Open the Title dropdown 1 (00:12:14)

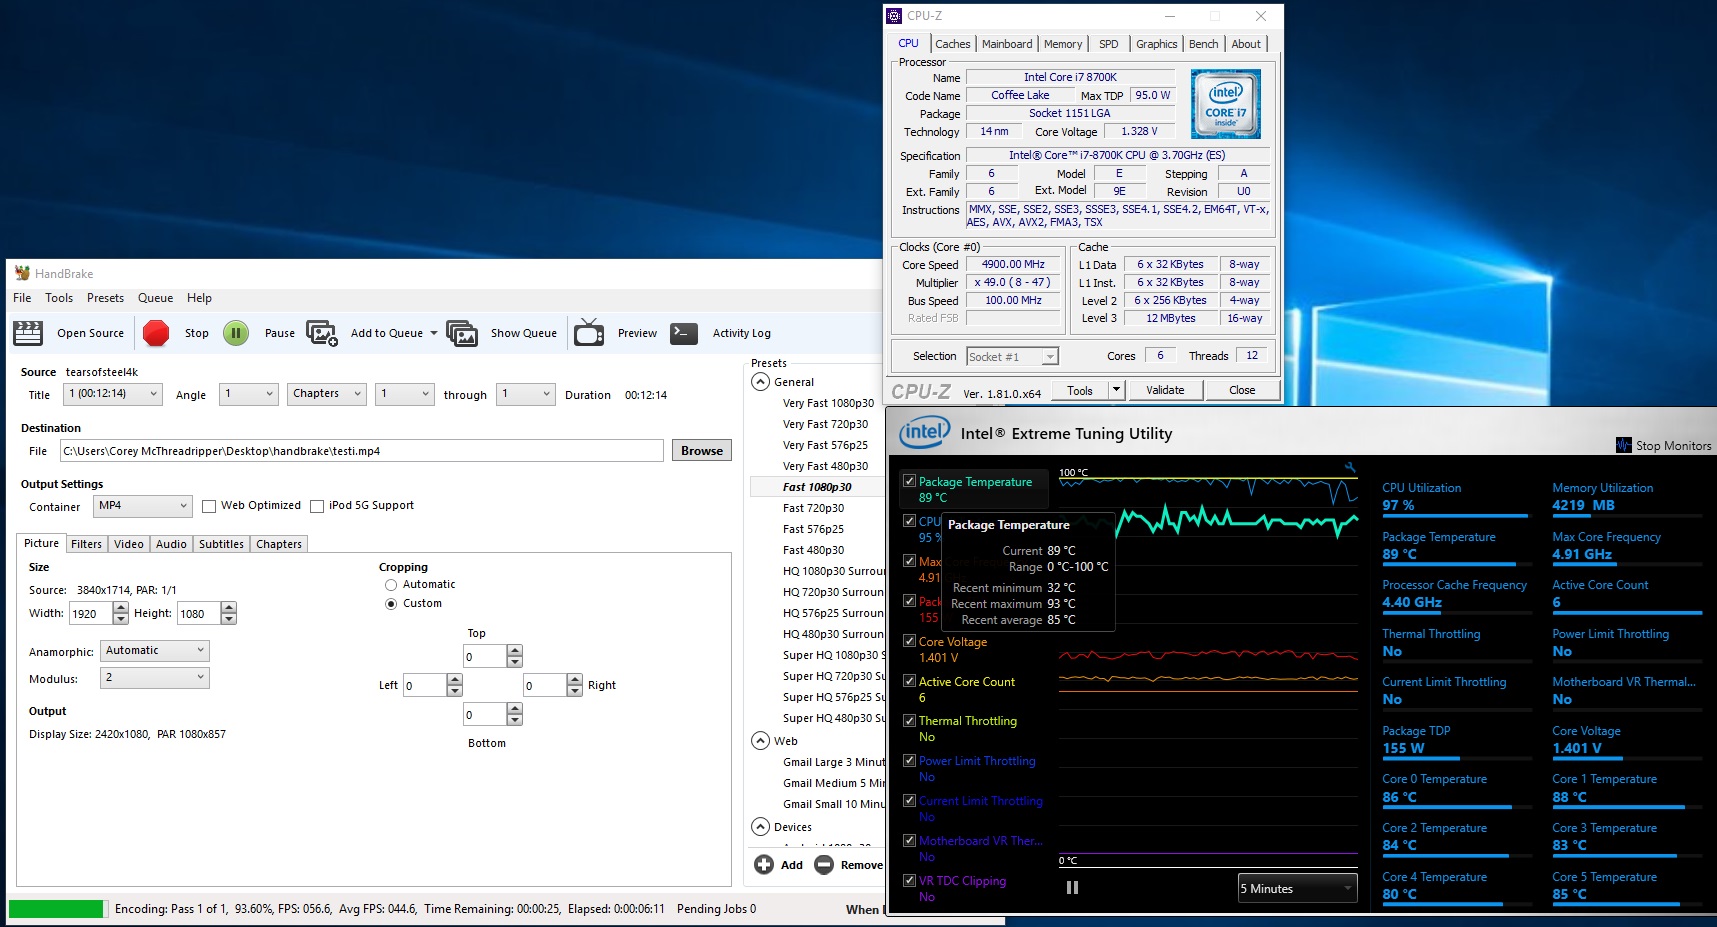(112, 394)
